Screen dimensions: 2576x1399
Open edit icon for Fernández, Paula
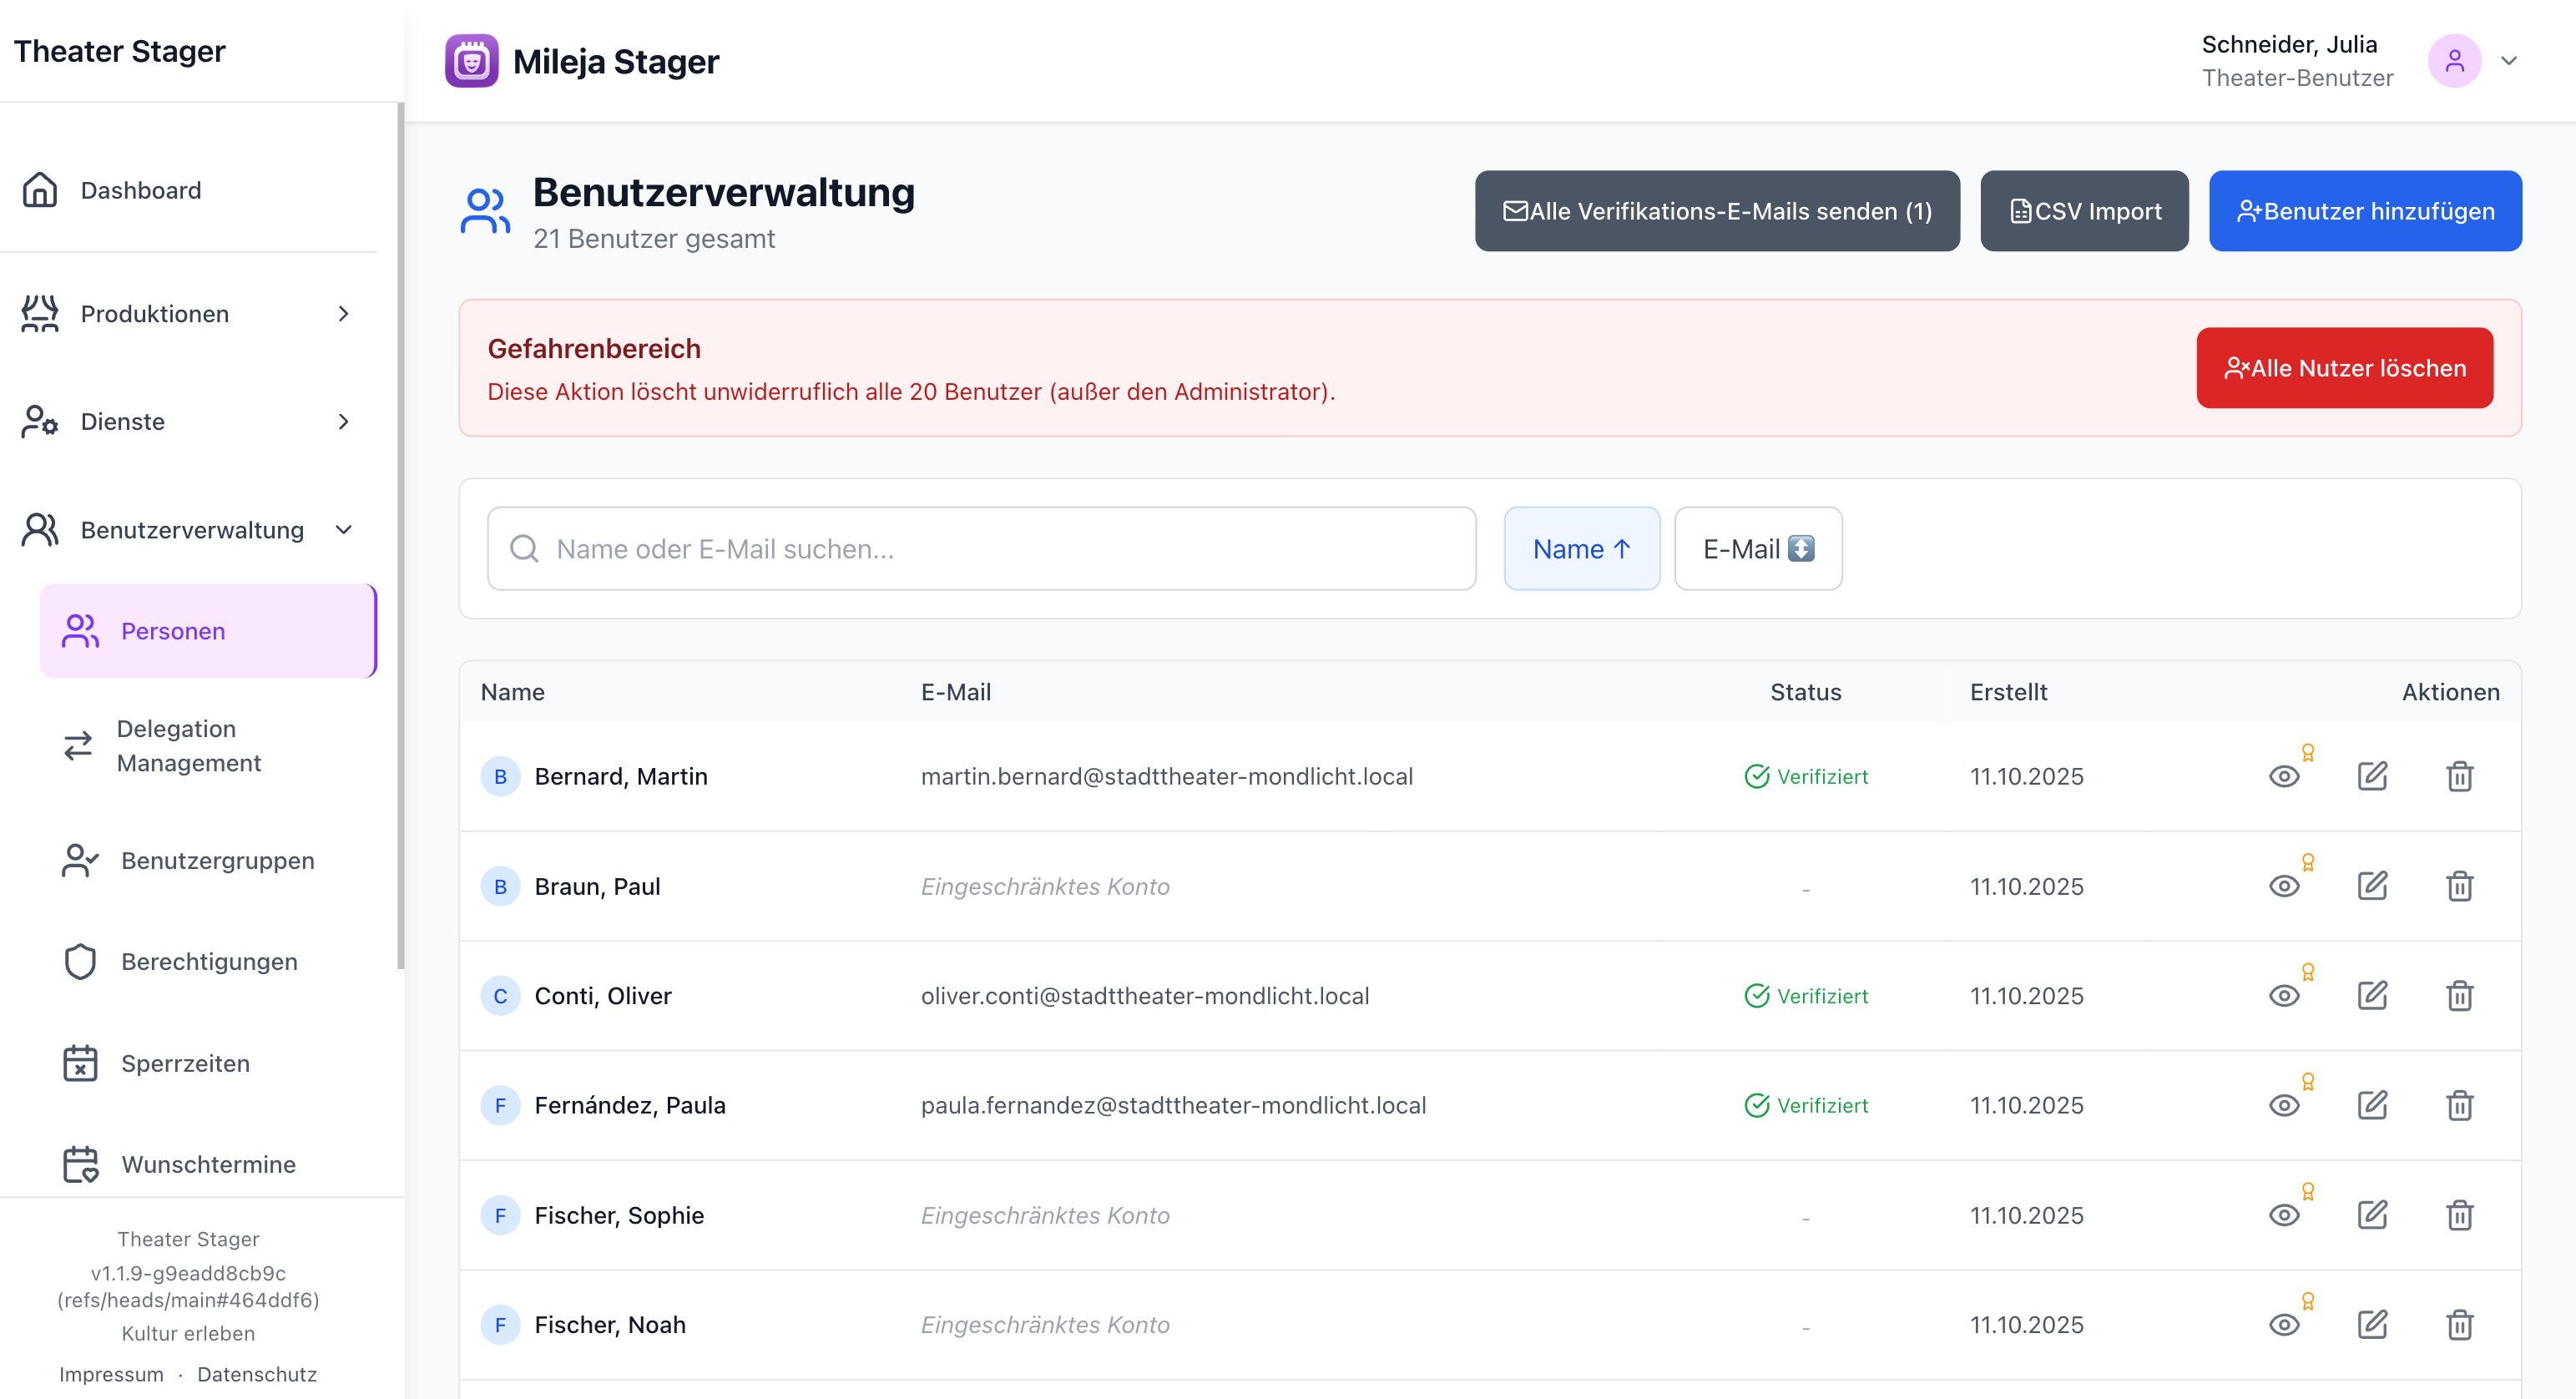[x=2372, y=1105]
